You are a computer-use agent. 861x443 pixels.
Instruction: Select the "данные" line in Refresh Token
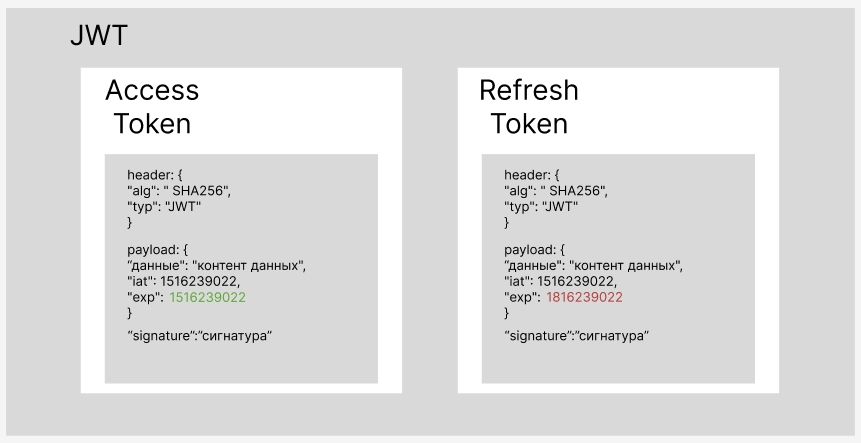pyautogui.click(x=593, y=266)
